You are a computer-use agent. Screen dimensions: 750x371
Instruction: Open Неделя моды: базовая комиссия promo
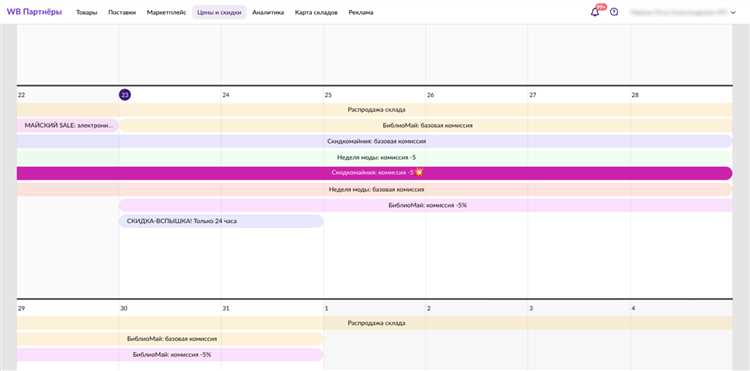coord(375,189)
